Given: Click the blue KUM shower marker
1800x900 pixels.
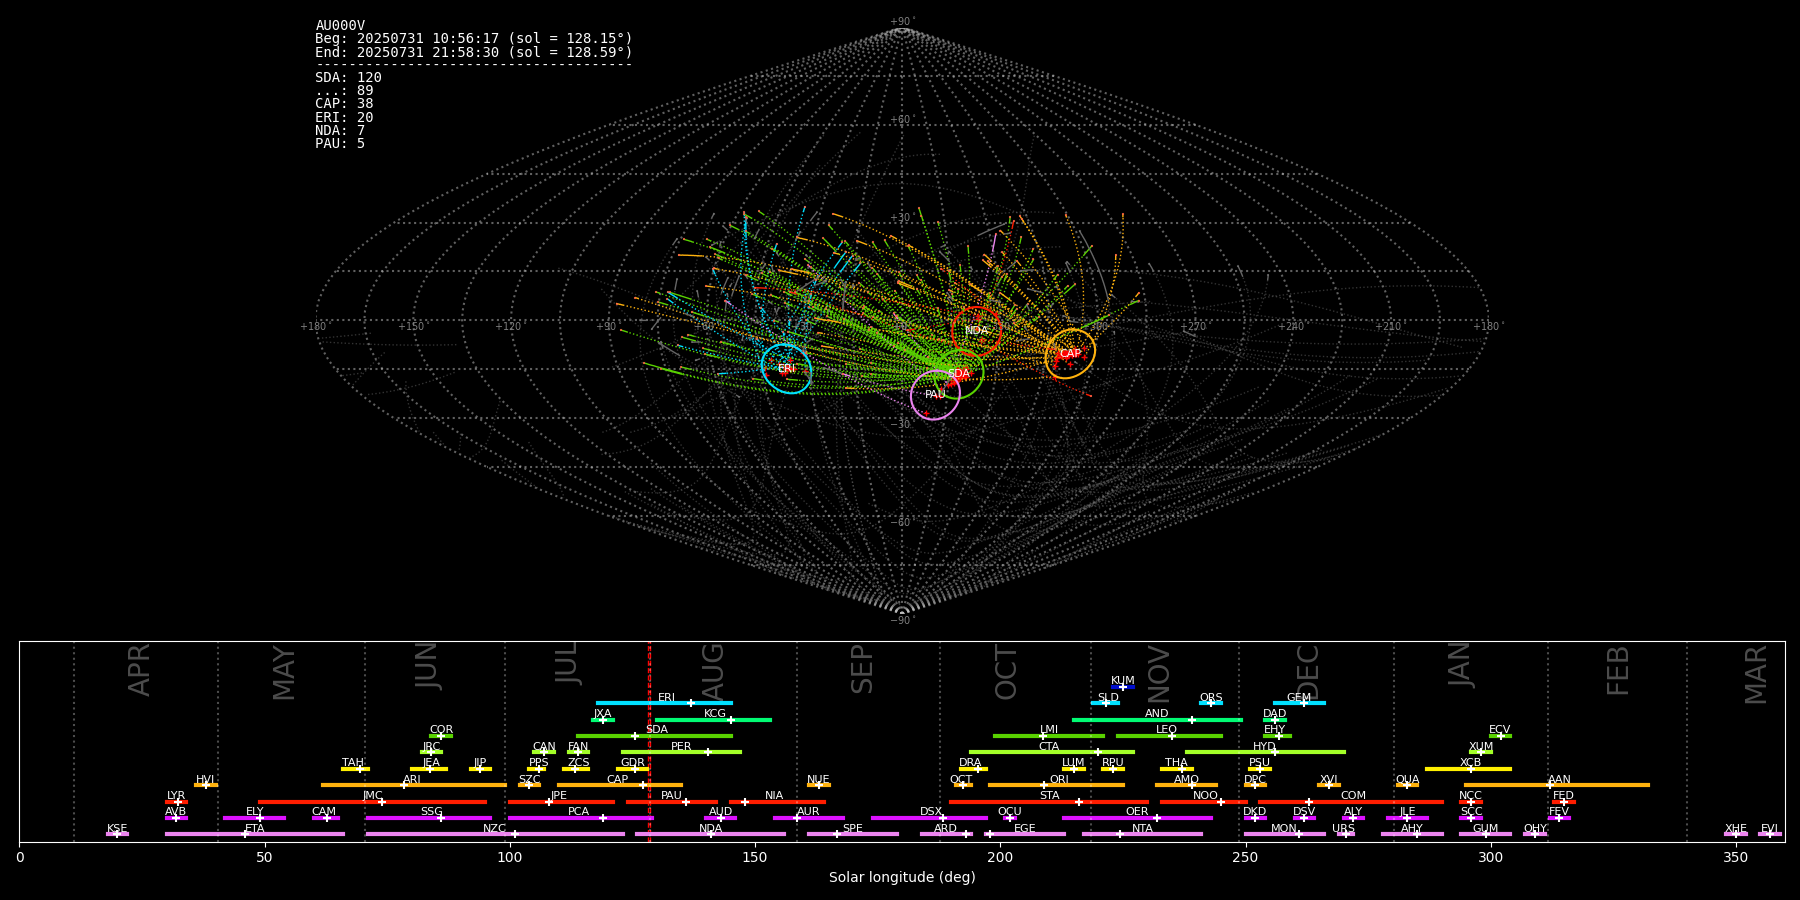Looking at the screenshot, I should pyautogui.click(x=1123, y=687).
